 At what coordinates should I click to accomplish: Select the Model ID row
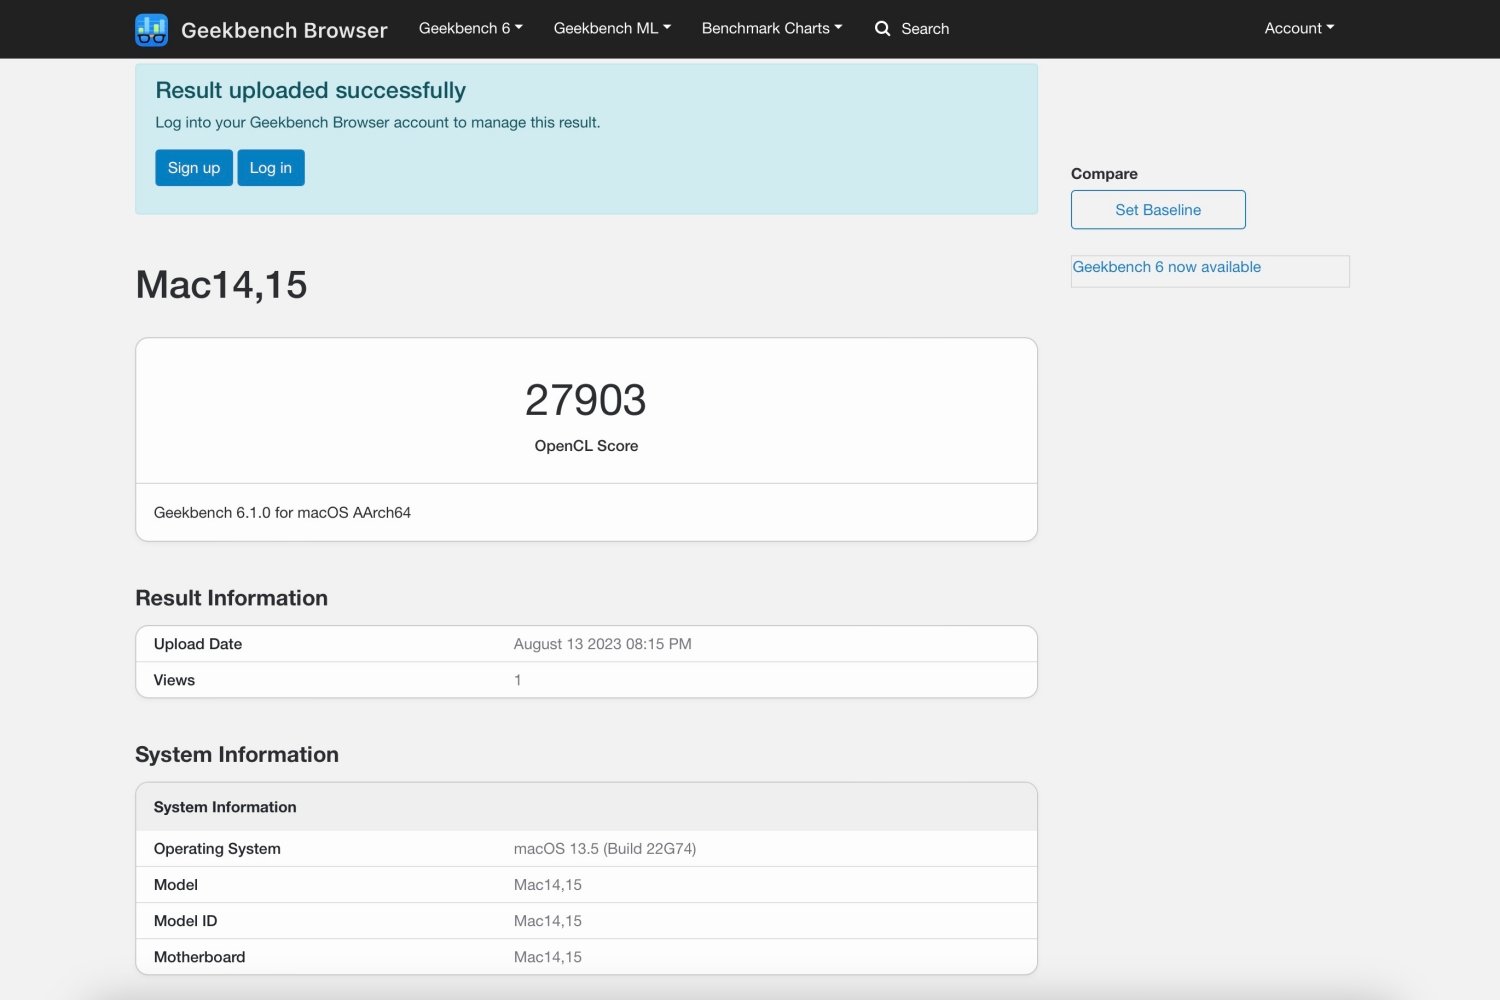pos(586,921)
